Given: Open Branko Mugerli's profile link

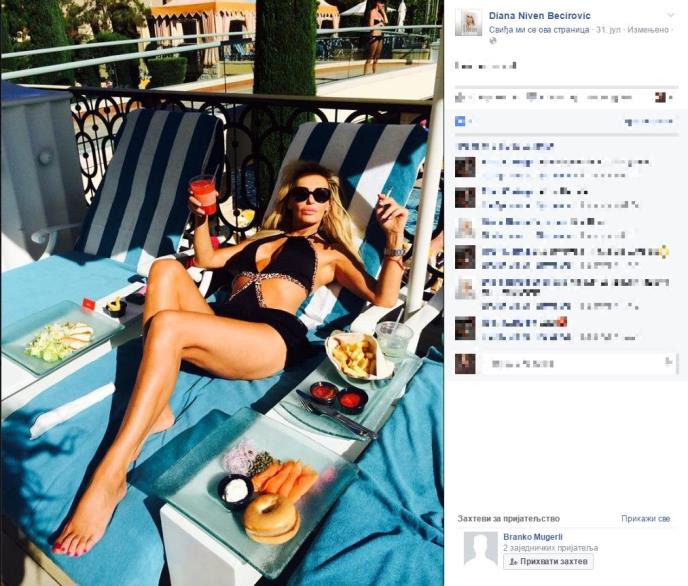Looking at the screenshot, I should tap(533, 537).
